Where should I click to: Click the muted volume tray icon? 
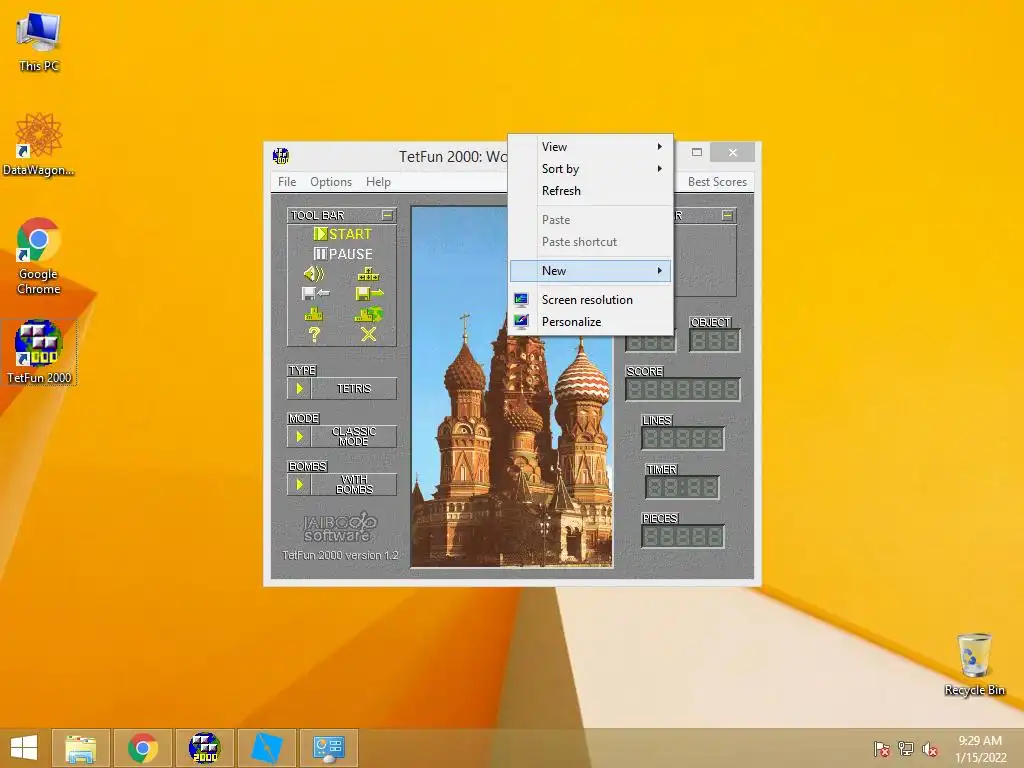pos(930,748)
